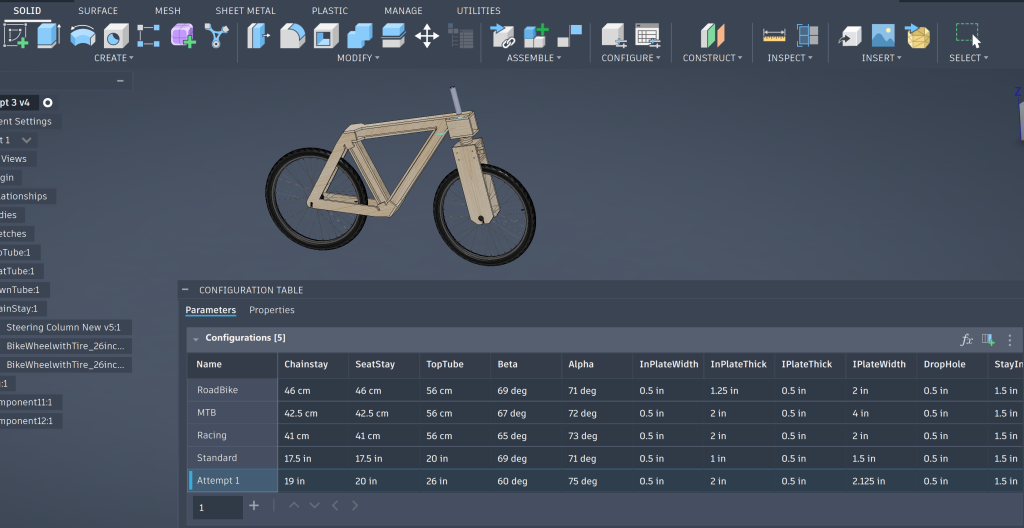Open the fx parameters icon in table
The height and width of the screenshot is (528, 1024).
(x=967, y=339)
